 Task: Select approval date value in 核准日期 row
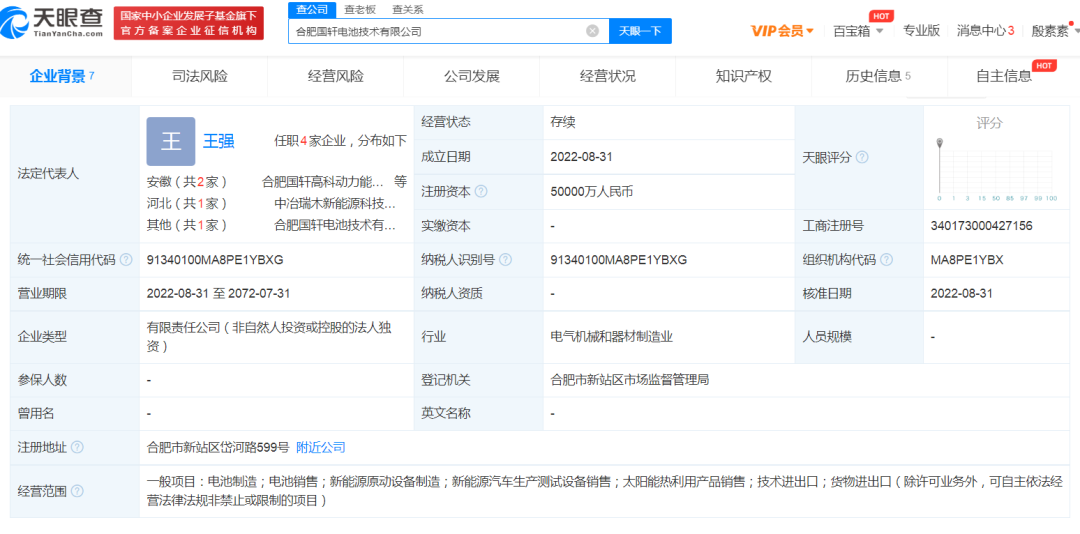click(961, 294)
